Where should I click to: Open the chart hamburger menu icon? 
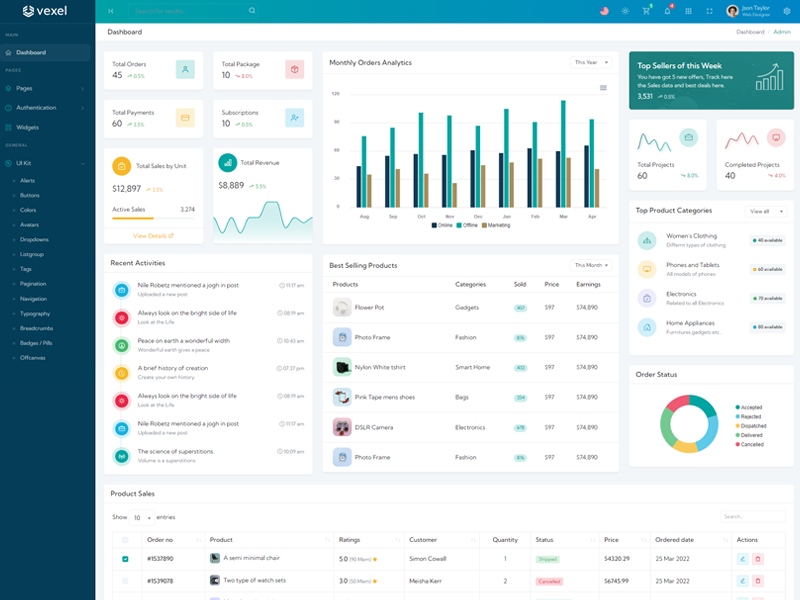(603, 88)
